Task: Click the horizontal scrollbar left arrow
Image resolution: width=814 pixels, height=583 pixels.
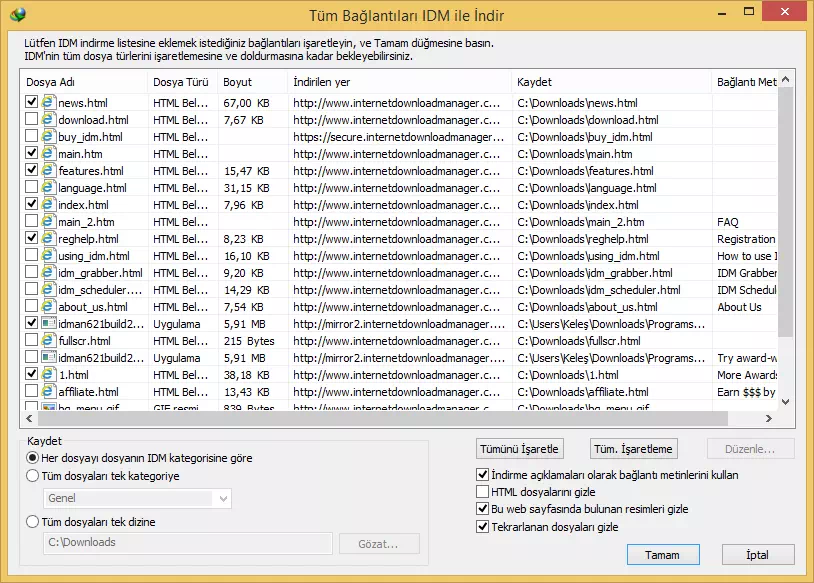Action: click(x=29, y=418)
